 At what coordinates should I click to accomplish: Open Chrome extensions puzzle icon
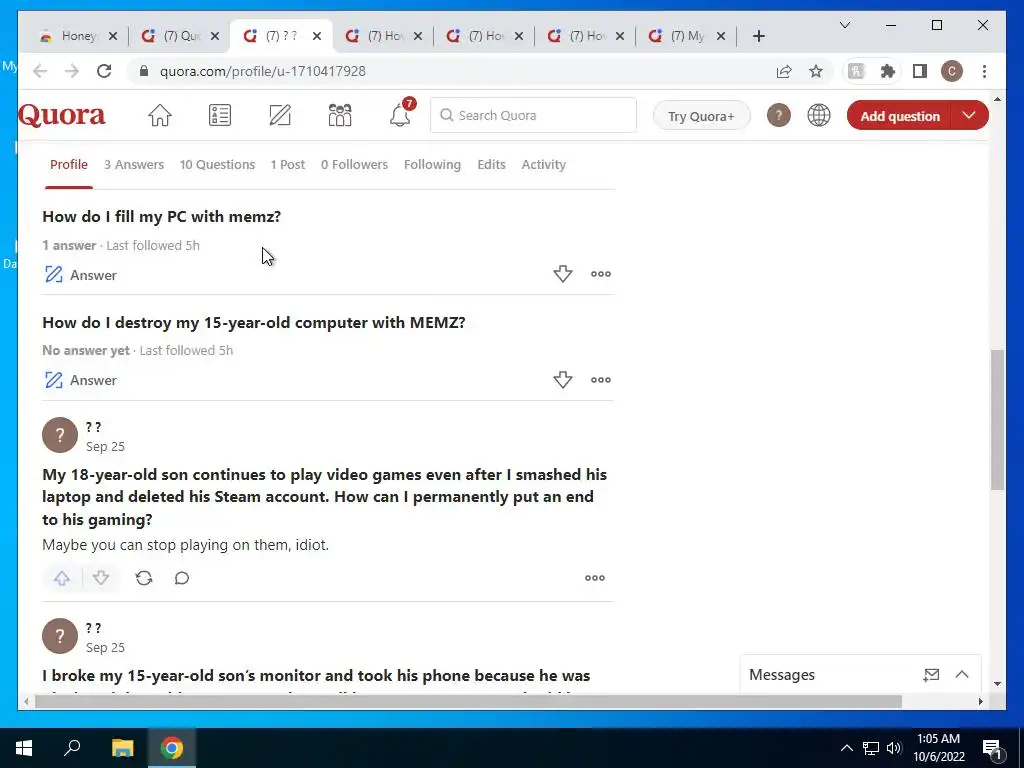coord(888,71)
